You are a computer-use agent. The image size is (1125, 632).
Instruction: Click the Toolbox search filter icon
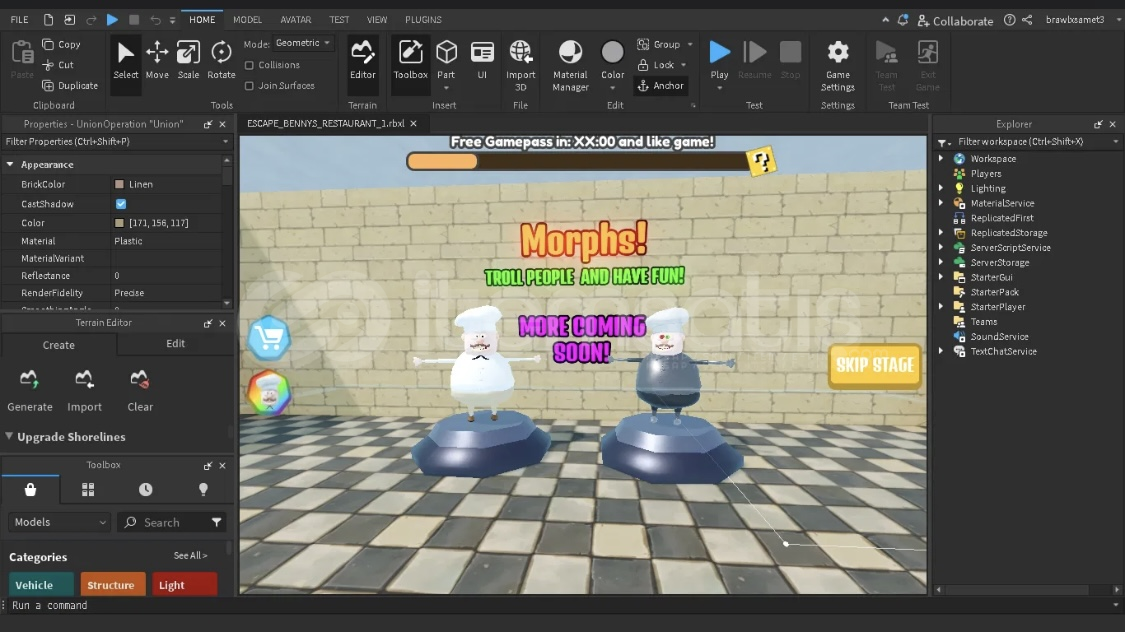tap(217, 523)
